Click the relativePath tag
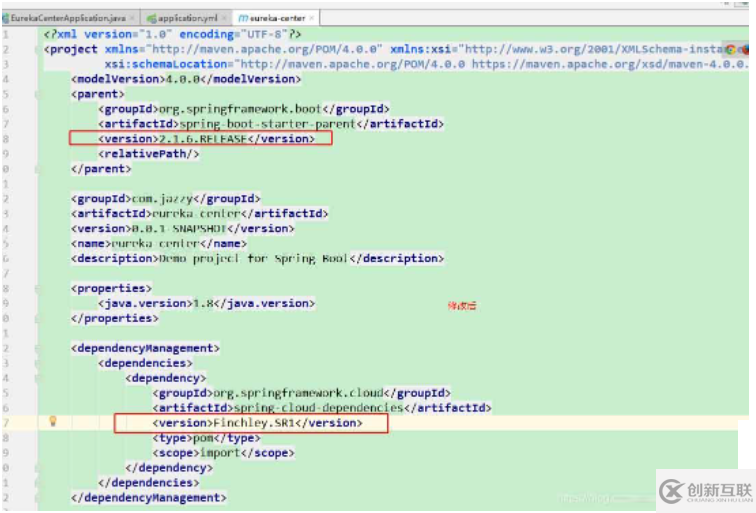The width and height of the screenshot is (756, 513). click(148, 154)
